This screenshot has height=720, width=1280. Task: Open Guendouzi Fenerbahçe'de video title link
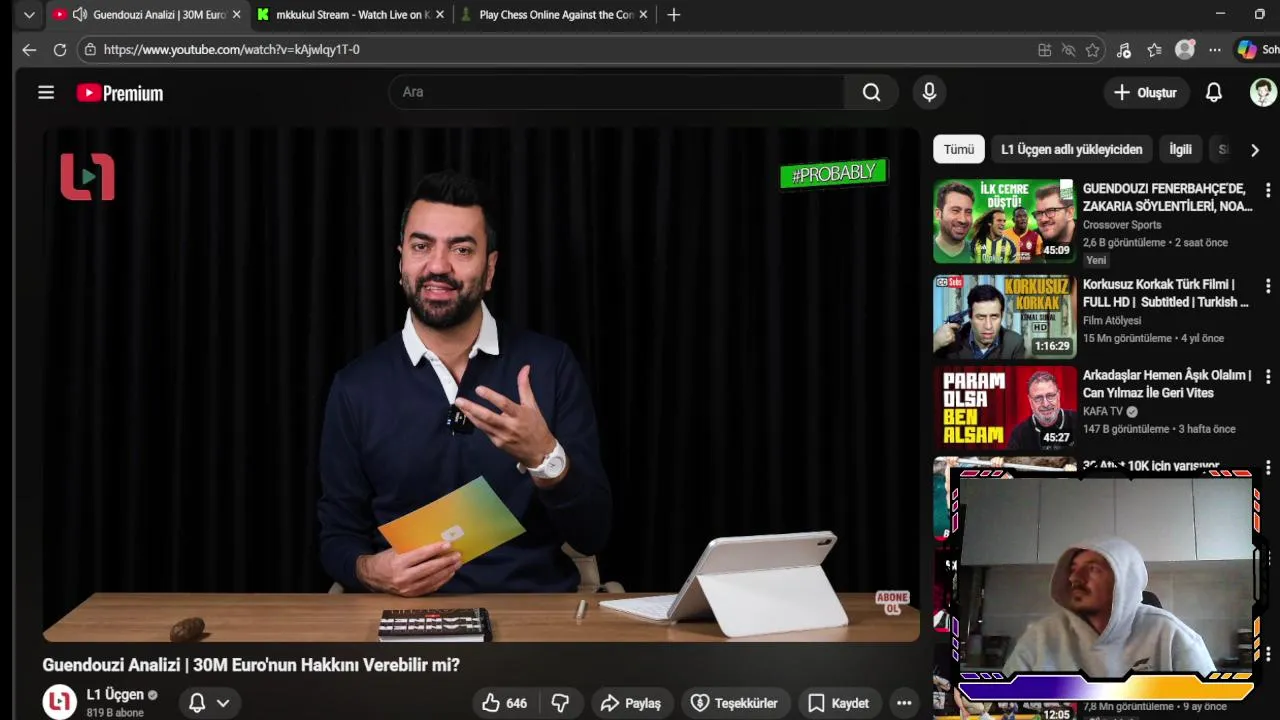point(1167,197)
